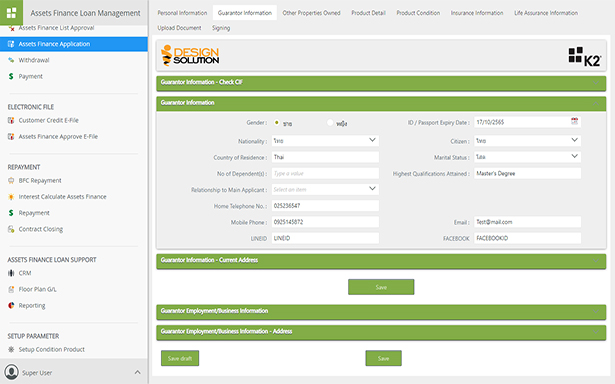
Task: Click the BFC Repayment icon
Action: (11, 180)
